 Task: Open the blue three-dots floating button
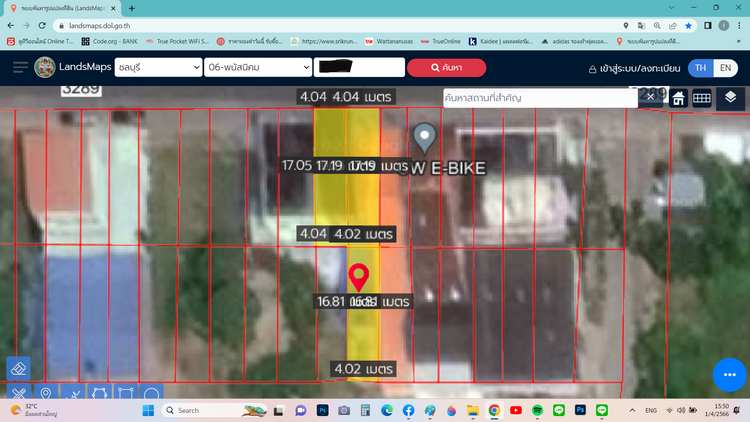tap(730, 374)
